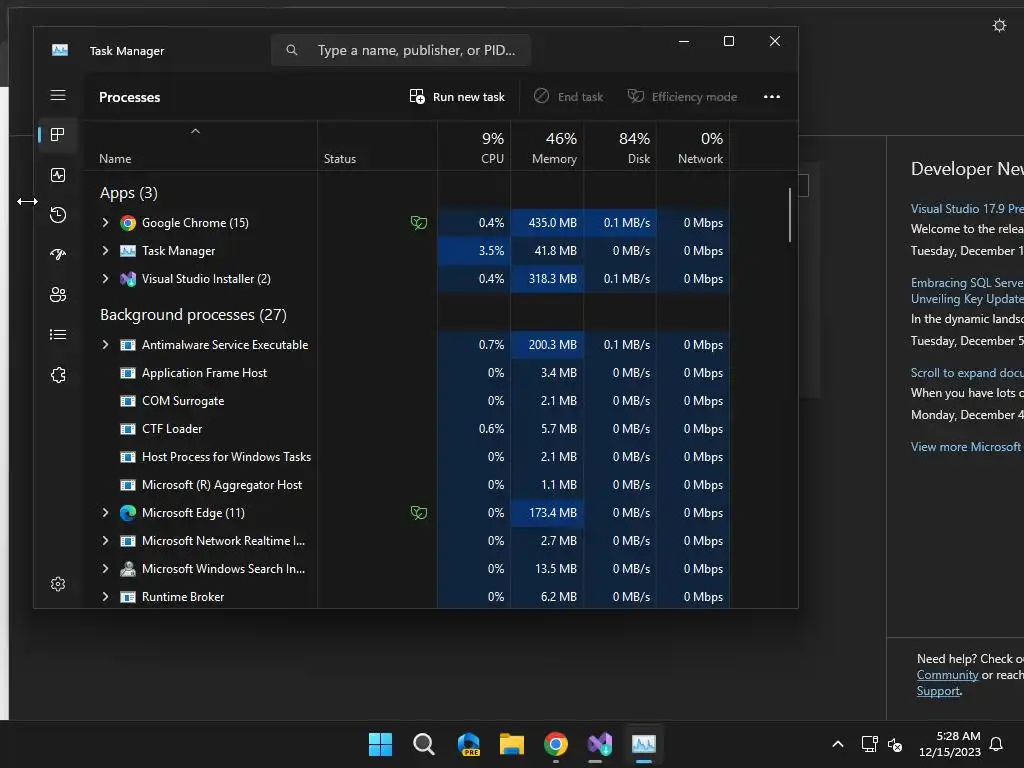The height and width of the screenshot is (768, 1024).
Task: Open the App history sidebar icon
Action: (x=58, y=215)
